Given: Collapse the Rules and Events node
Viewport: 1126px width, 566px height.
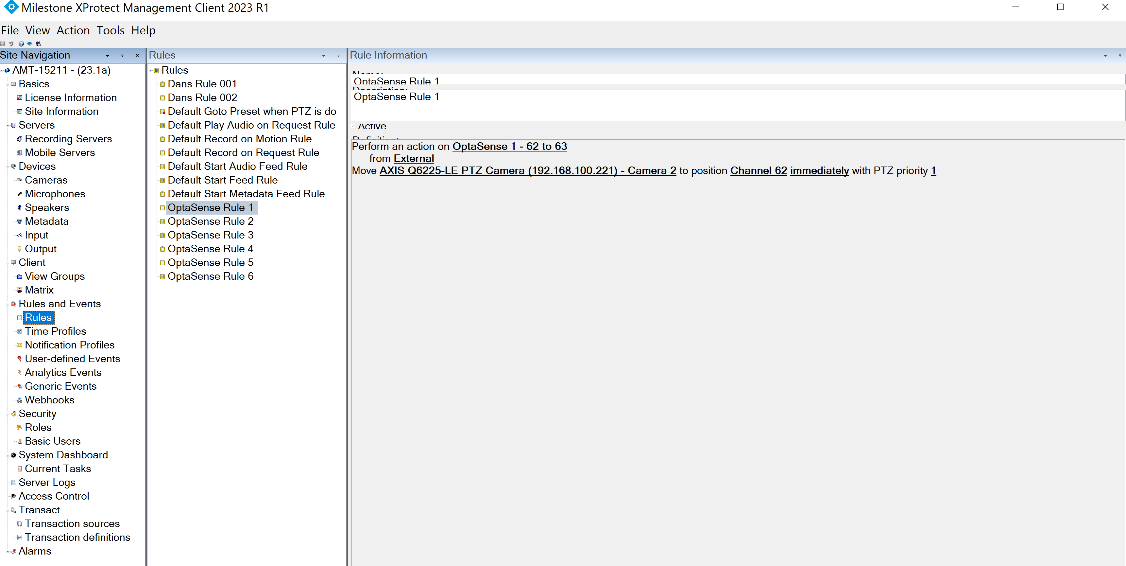Looking at the screenshot, I should coord(12,304).
